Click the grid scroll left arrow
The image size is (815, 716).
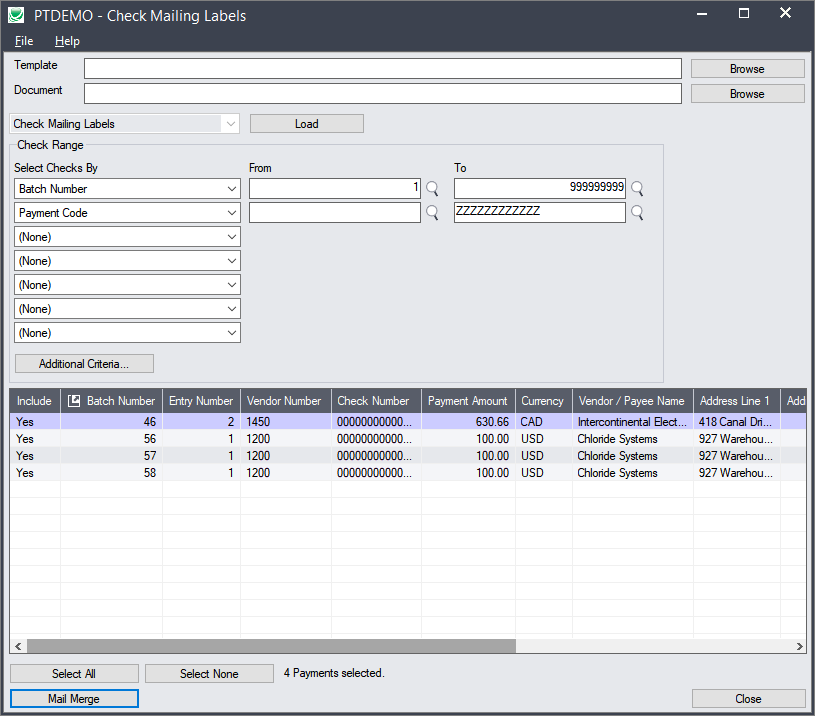coord(18,646)
